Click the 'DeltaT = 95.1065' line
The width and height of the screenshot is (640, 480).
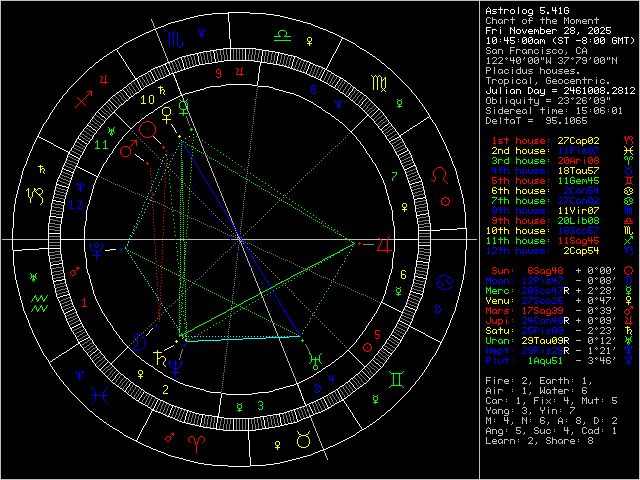(536, 120)
